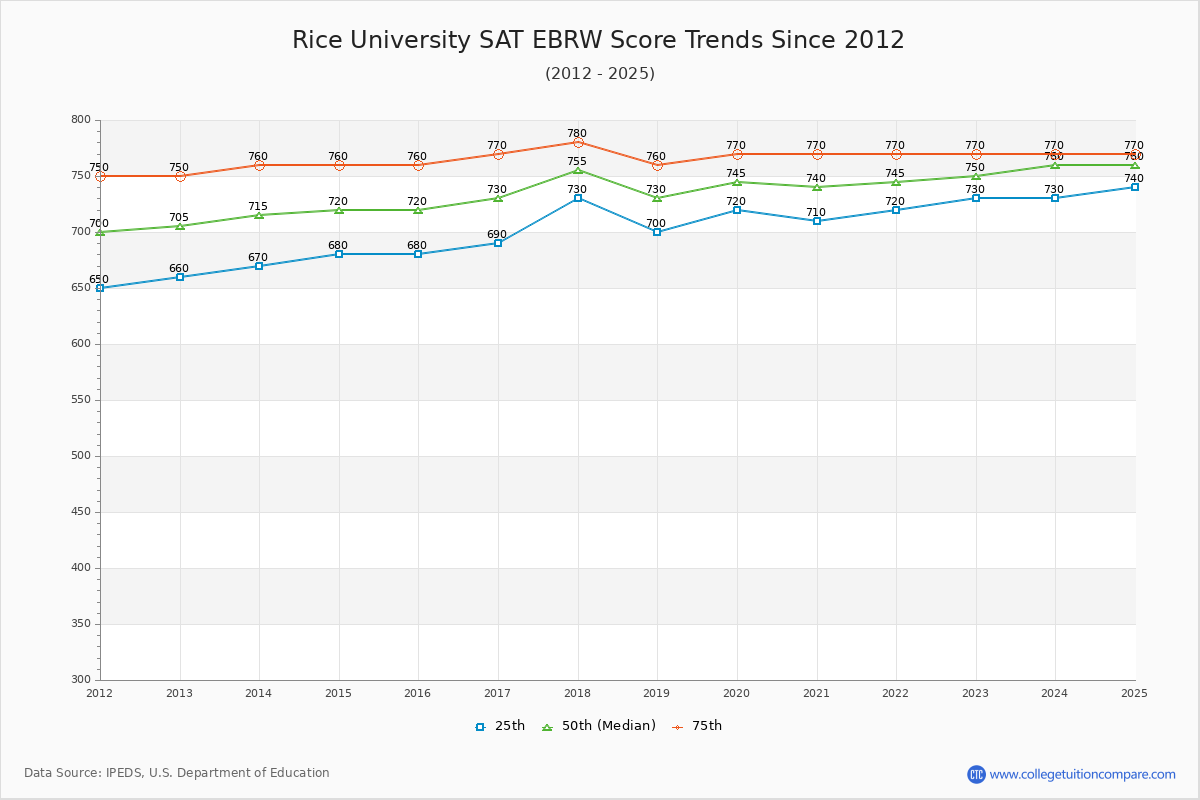The width and height of the screenshot is (1200, 800).
Task: Select the 2025 green marker at 760
Action: pos(1135,164)
